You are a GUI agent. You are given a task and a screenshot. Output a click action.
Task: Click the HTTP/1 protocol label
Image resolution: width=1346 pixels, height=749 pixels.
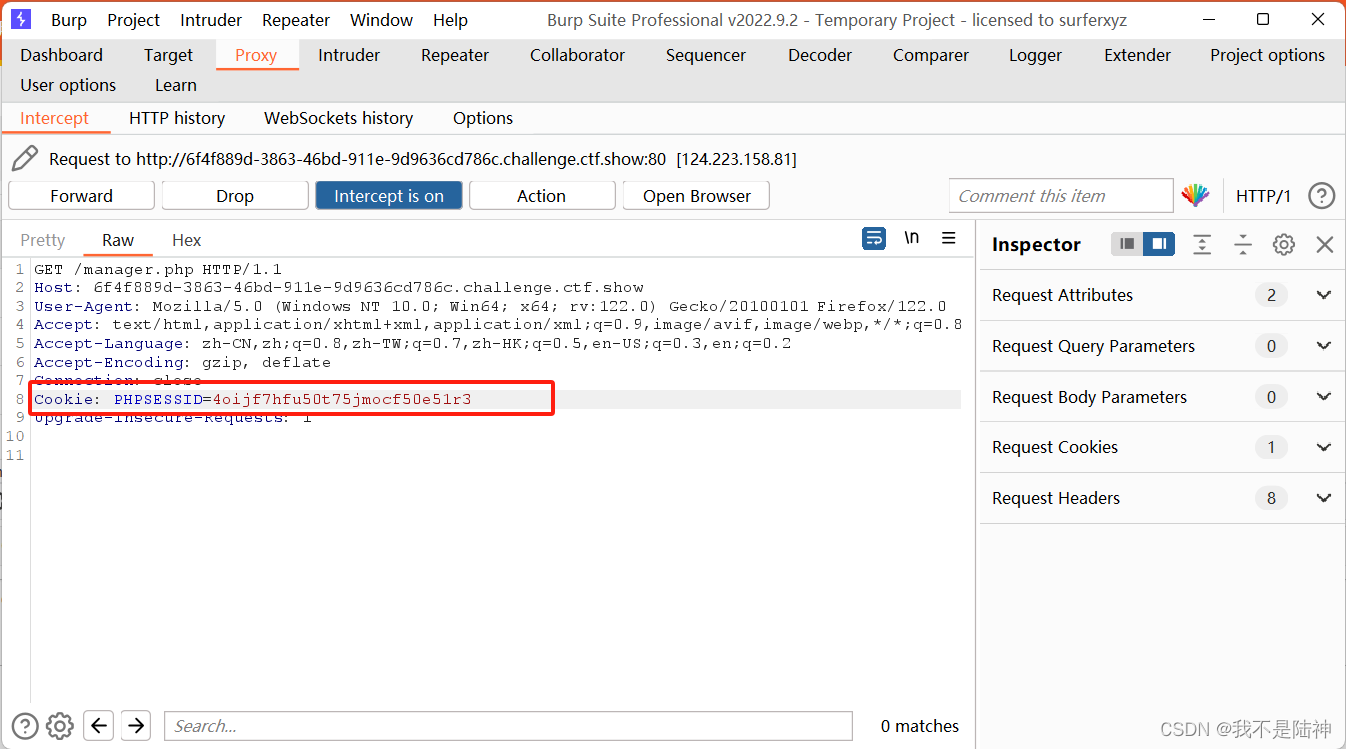click(x=1264, y=196)
